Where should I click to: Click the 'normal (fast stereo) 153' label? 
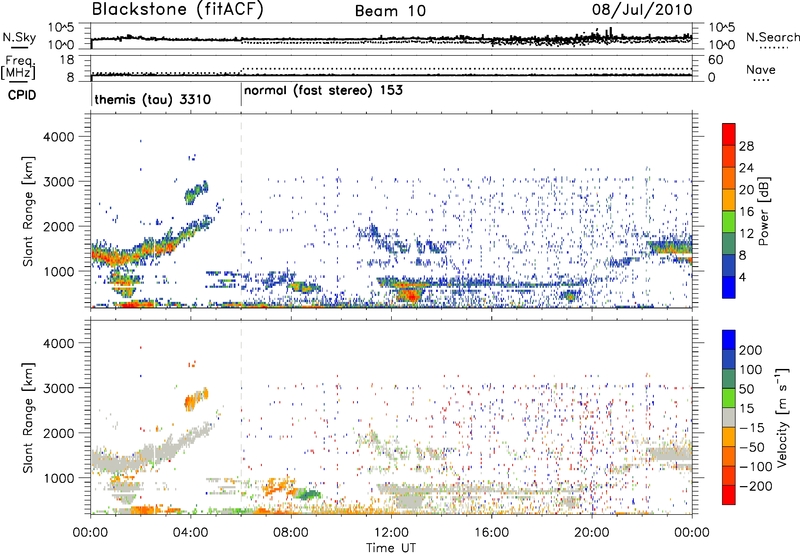(x=323, y=91)
